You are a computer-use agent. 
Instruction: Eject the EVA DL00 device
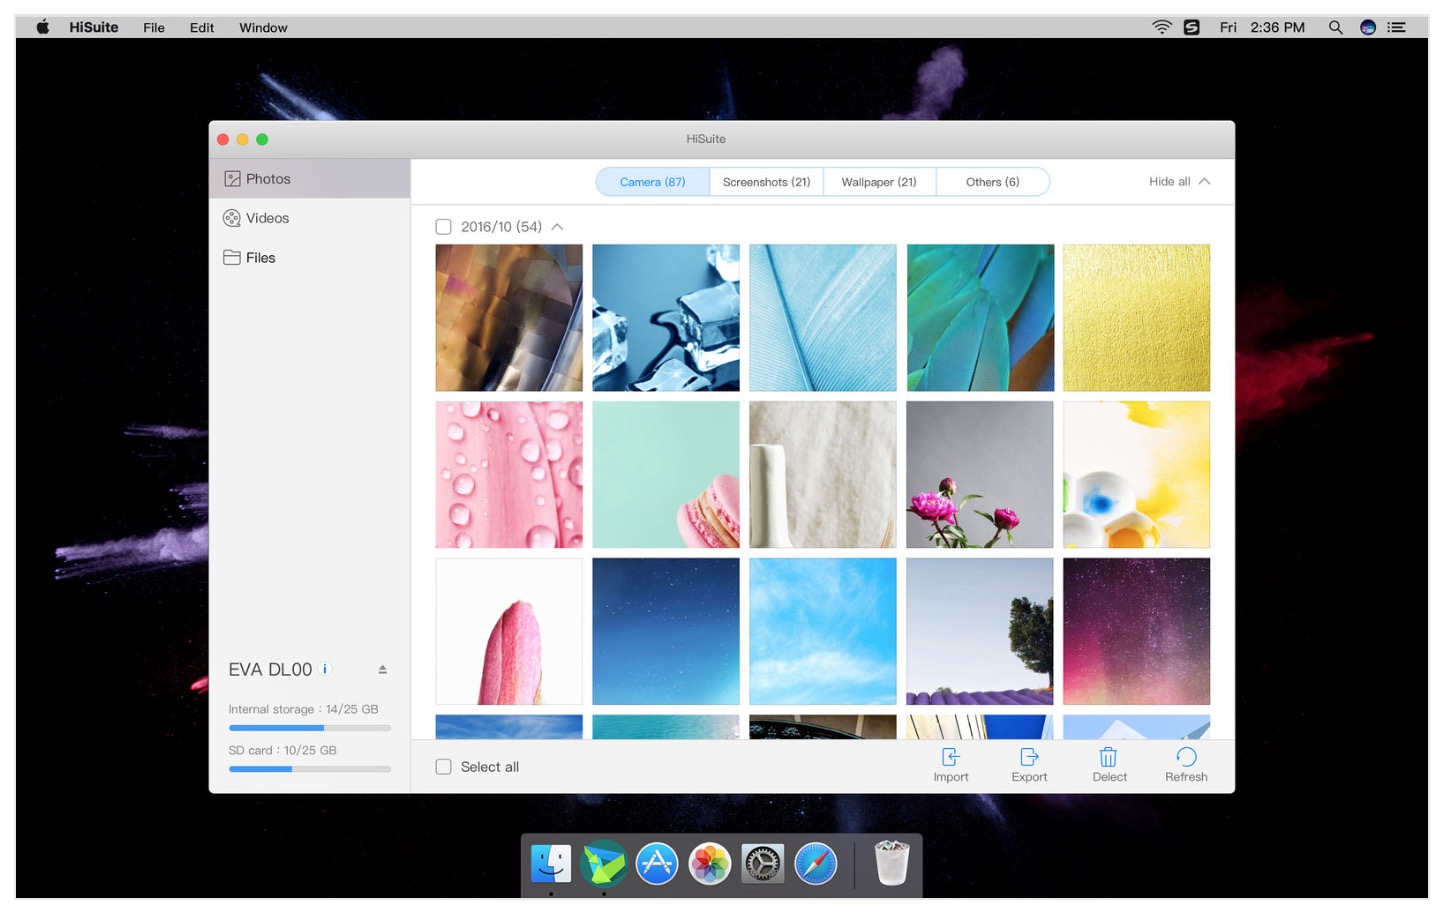tap(382, 669)
